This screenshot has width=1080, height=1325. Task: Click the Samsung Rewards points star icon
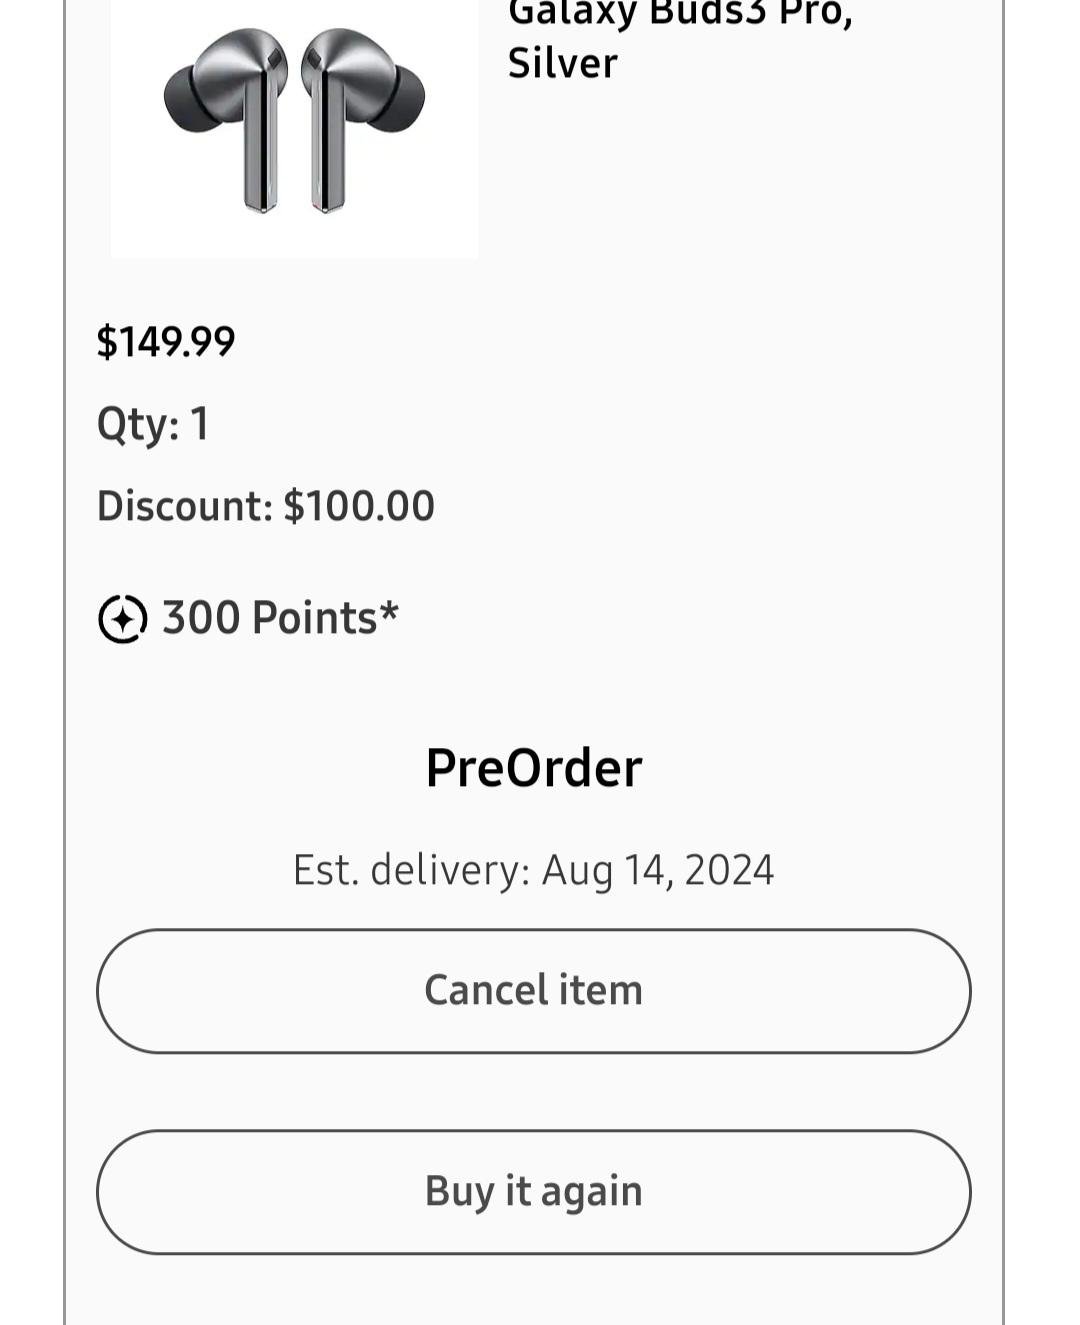coord(123,619)
